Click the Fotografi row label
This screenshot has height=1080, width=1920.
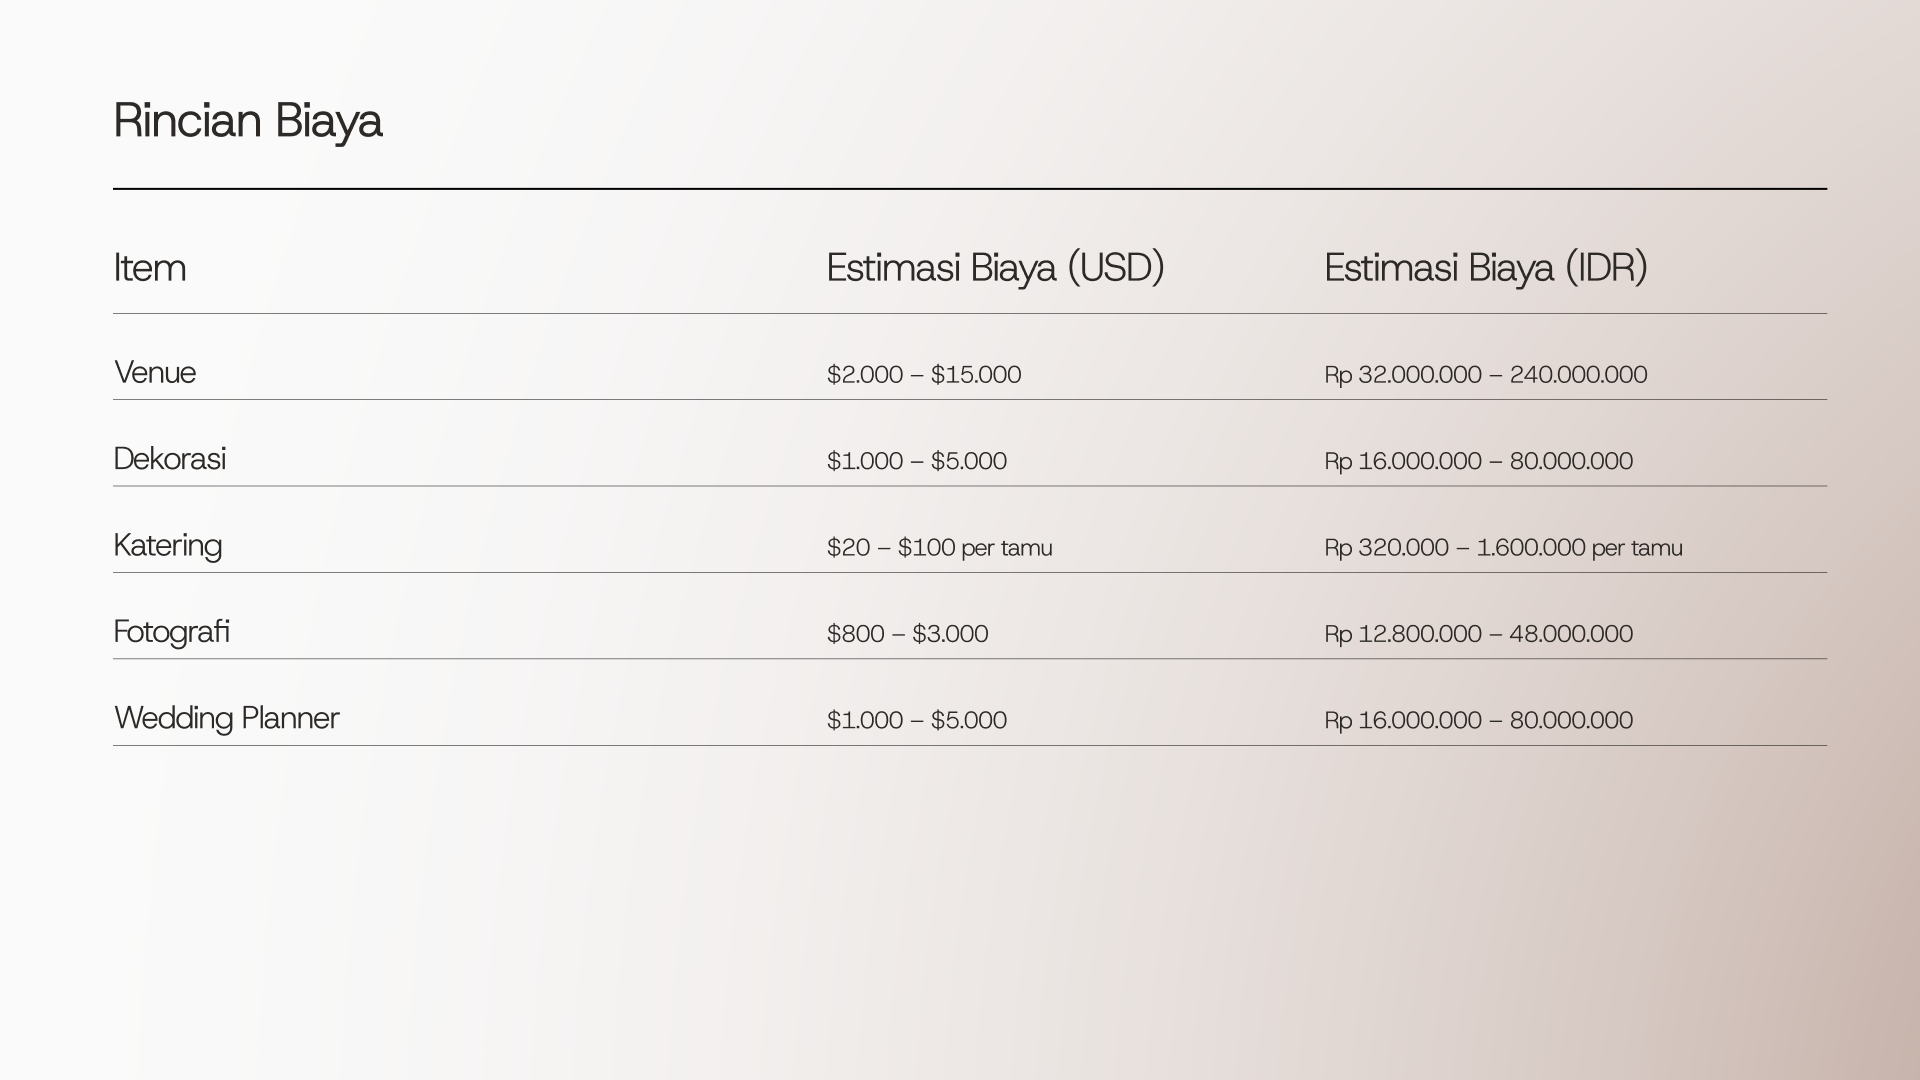pos(172,632)
